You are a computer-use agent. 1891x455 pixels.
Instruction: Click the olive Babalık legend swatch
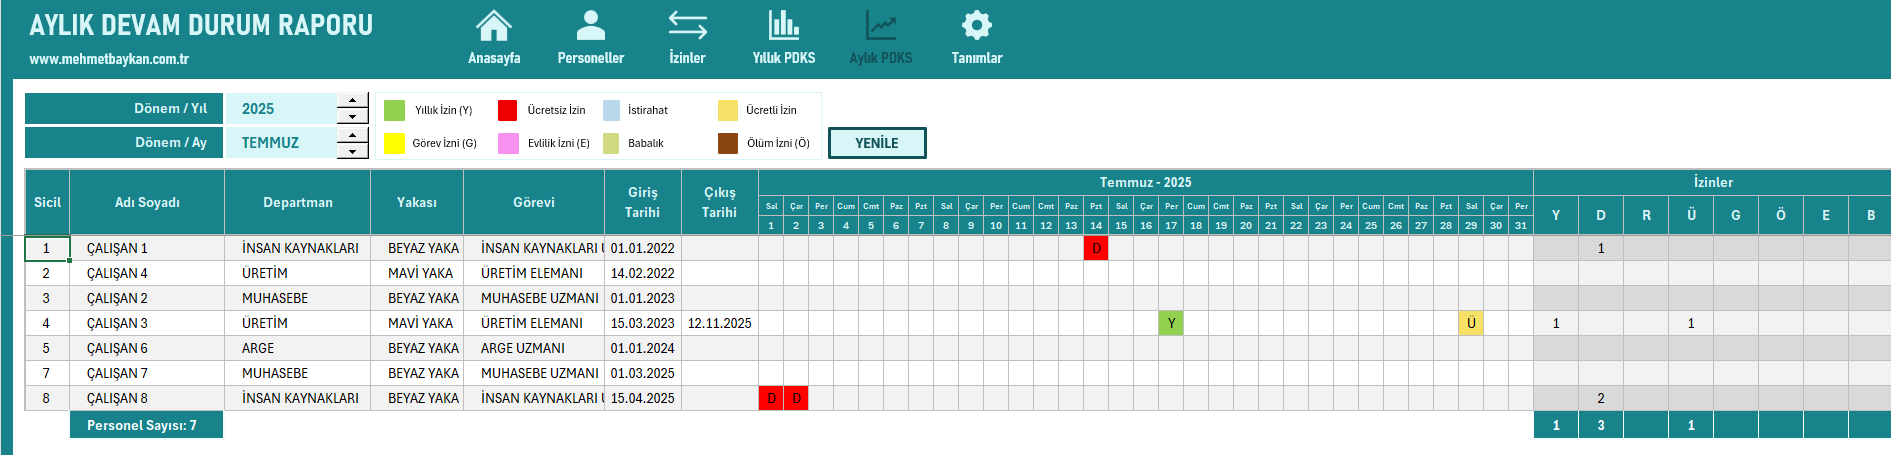pyautogui.click(x=611, y=143)
